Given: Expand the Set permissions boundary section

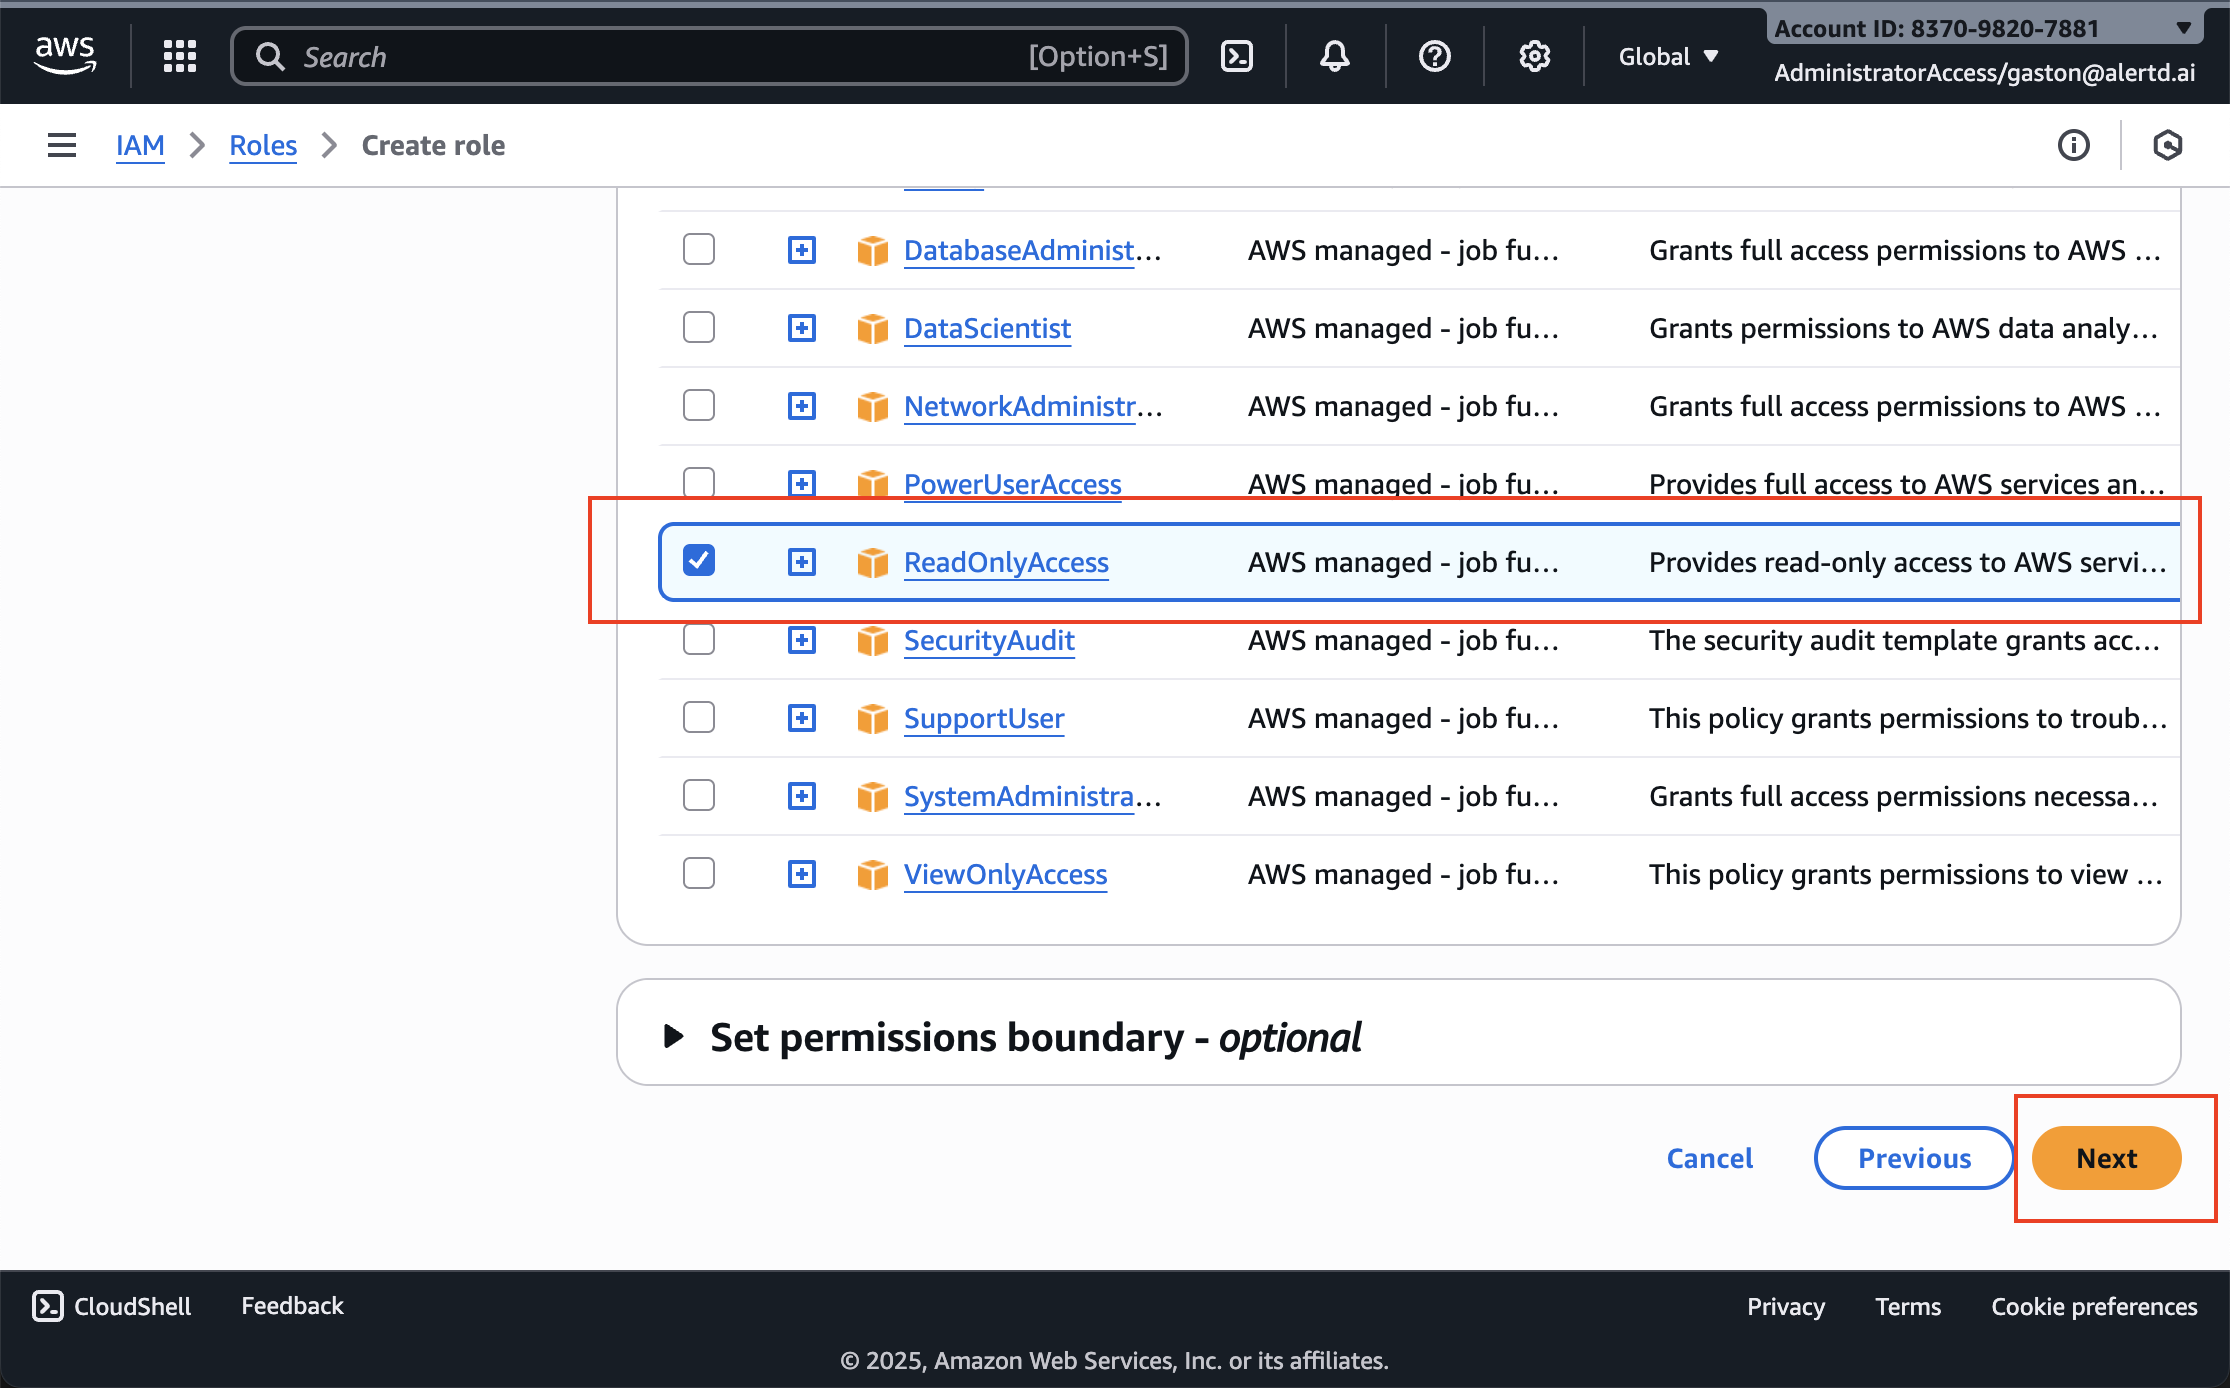Looking at the screenshot, I should pyautogui.click(x=676, y=1037).
